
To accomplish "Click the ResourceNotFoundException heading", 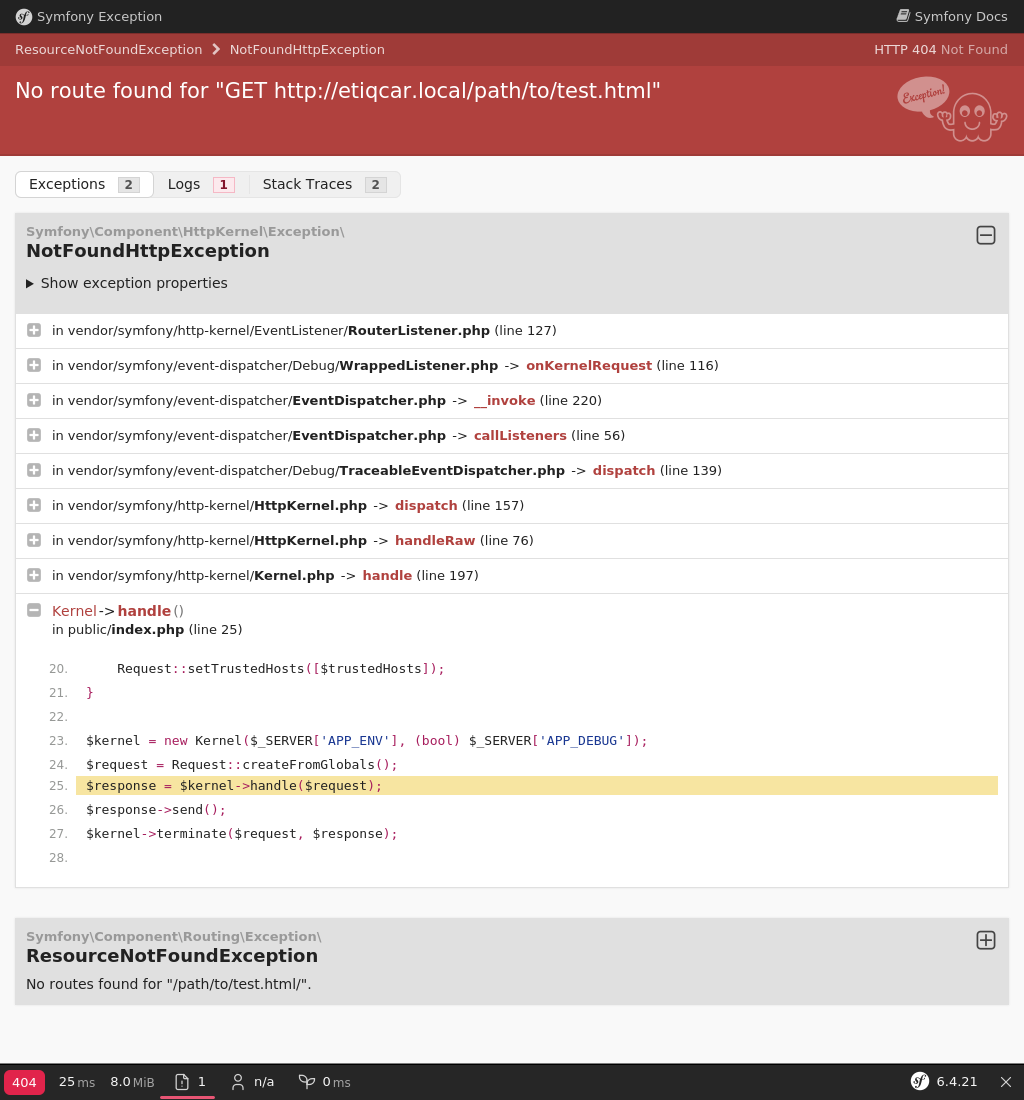I will point(172,955).
